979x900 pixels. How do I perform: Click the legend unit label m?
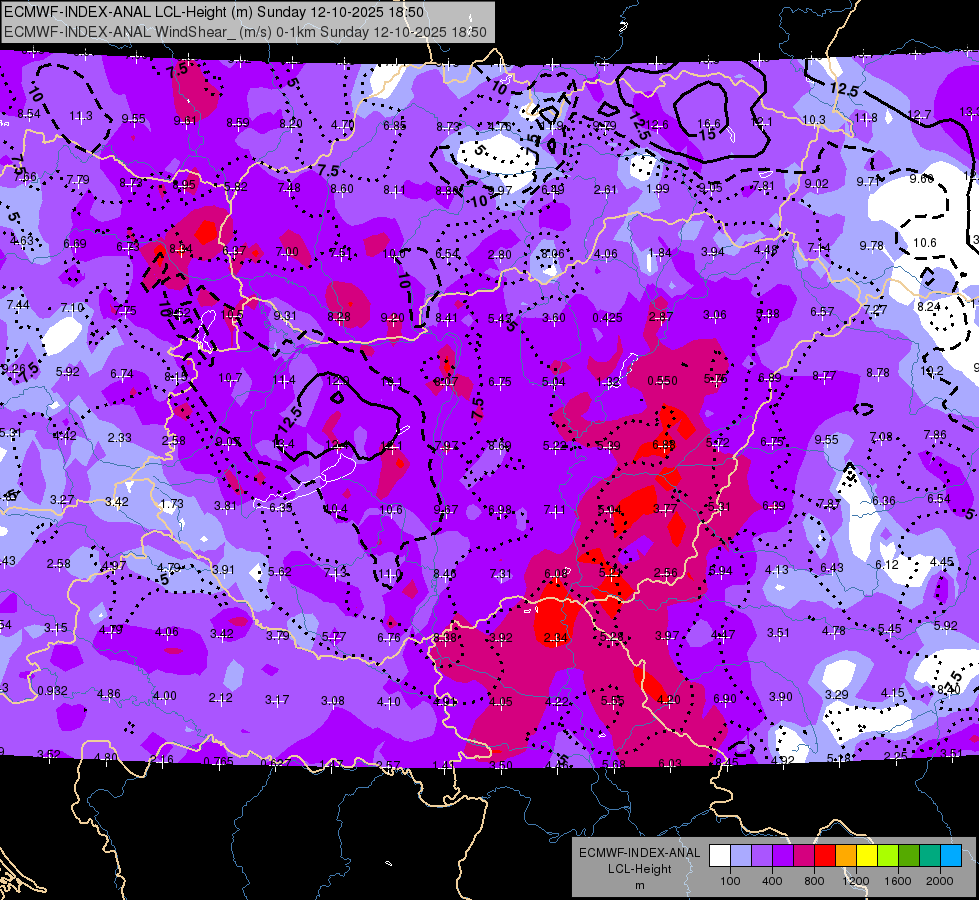click(639, 885)
